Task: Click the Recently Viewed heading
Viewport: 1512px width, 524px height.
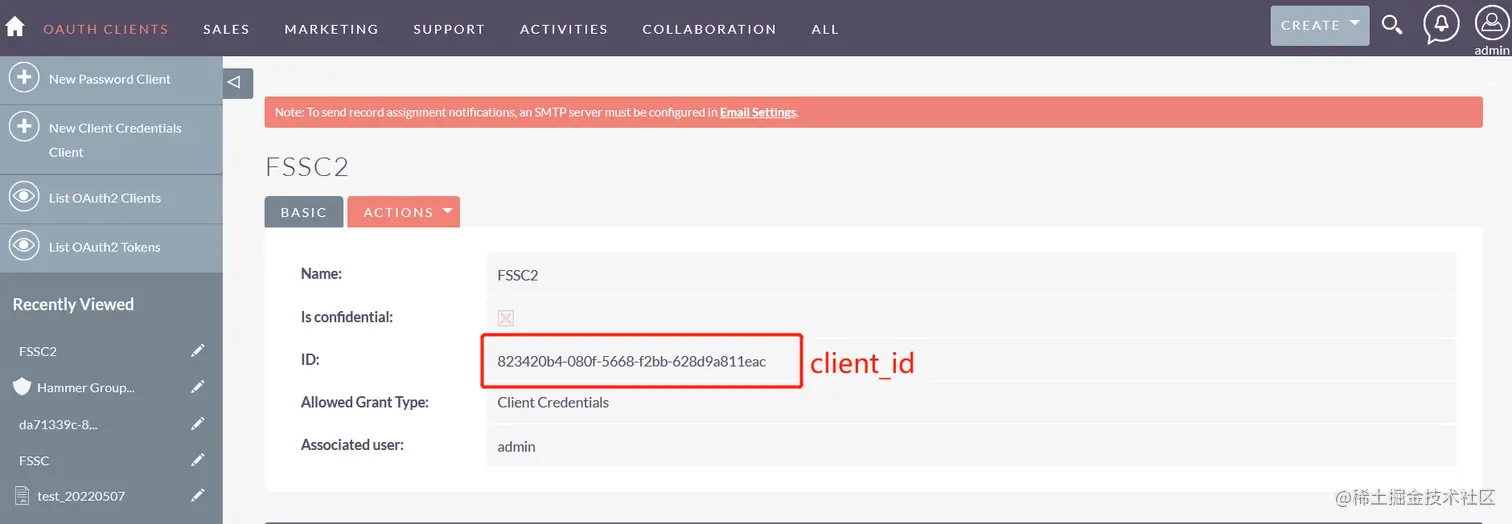Action: (73, 304)
